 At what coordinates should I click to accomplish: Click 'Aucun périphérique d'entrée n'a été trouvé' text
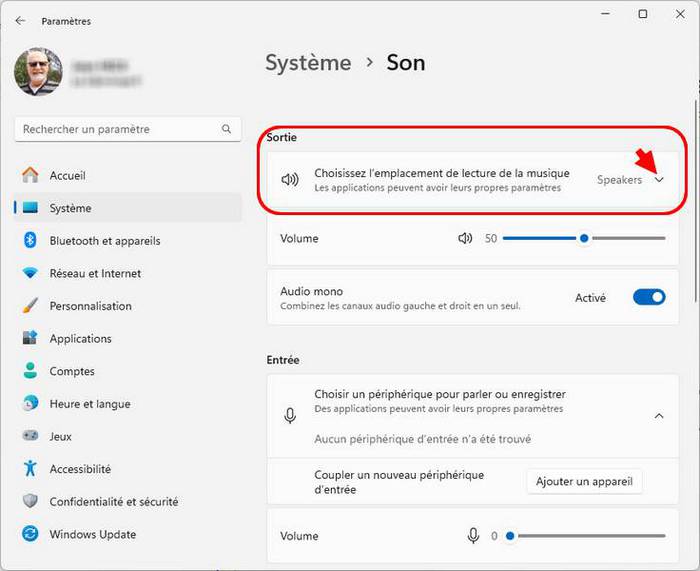[x=422, y=439]
